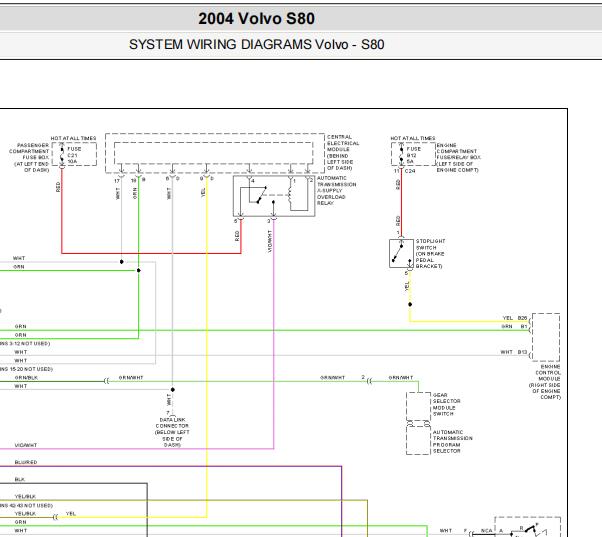Image resolution: width=602 pixels, height=537 pixels.
Task: Click the "STOPLIGHT SWITCH" label
Action: (430, 253)
